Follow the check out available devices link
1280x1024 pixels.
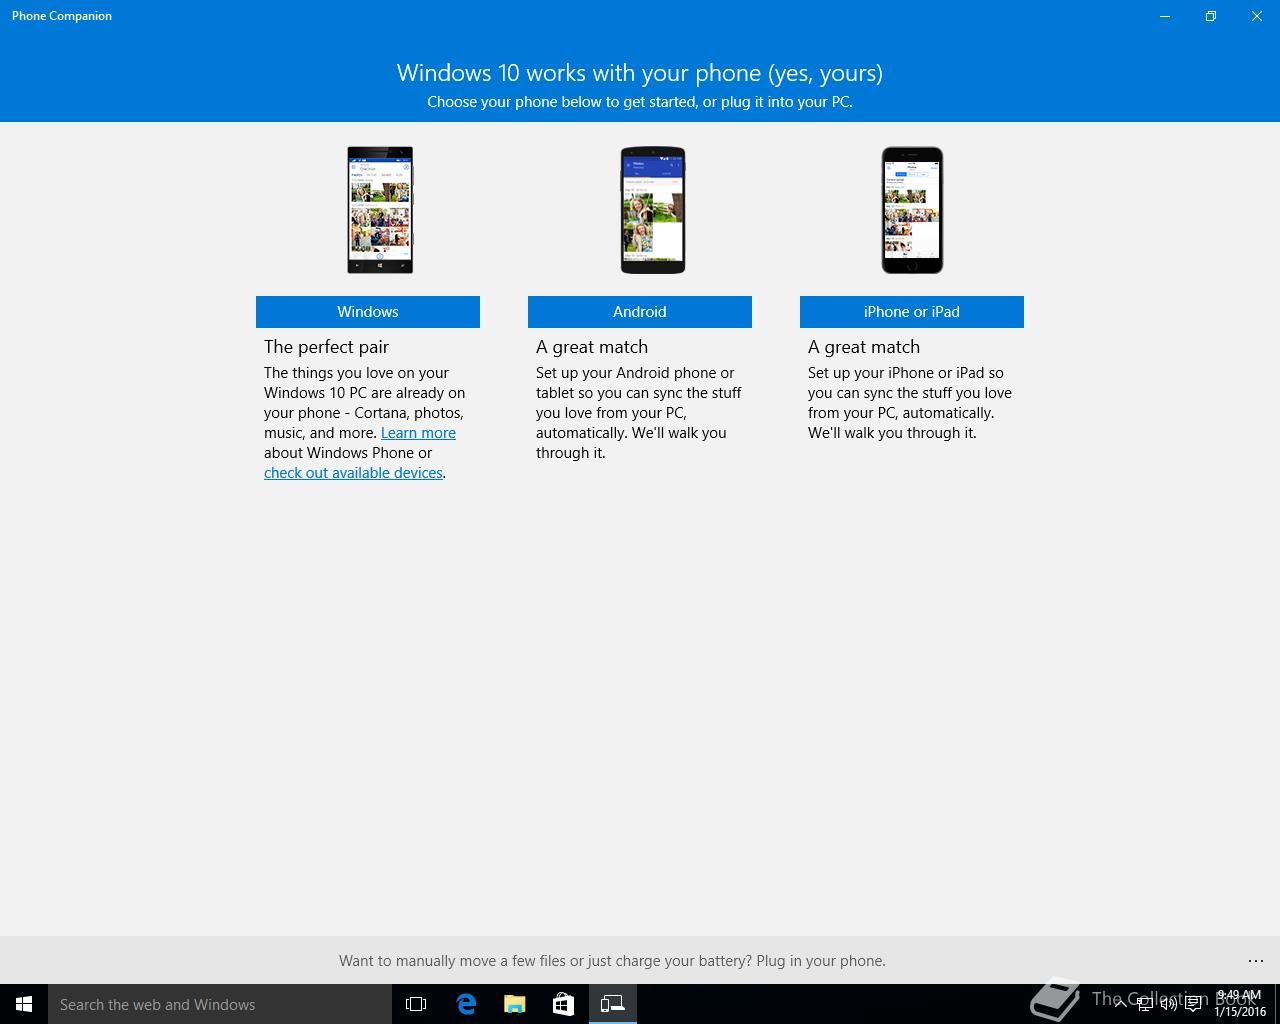tap(353, 473)
